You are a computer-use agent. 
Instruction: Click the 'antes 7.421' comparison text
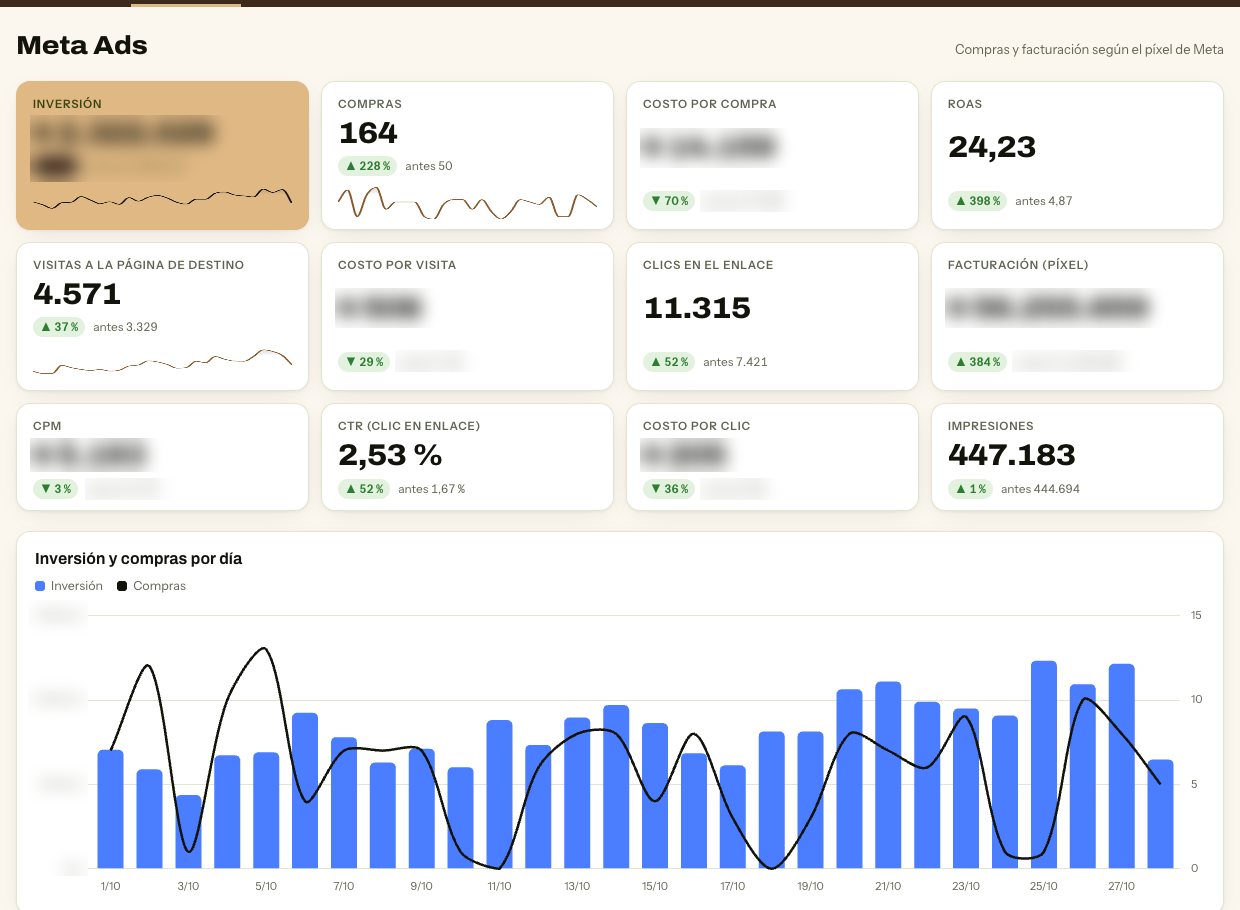(735, 362)
